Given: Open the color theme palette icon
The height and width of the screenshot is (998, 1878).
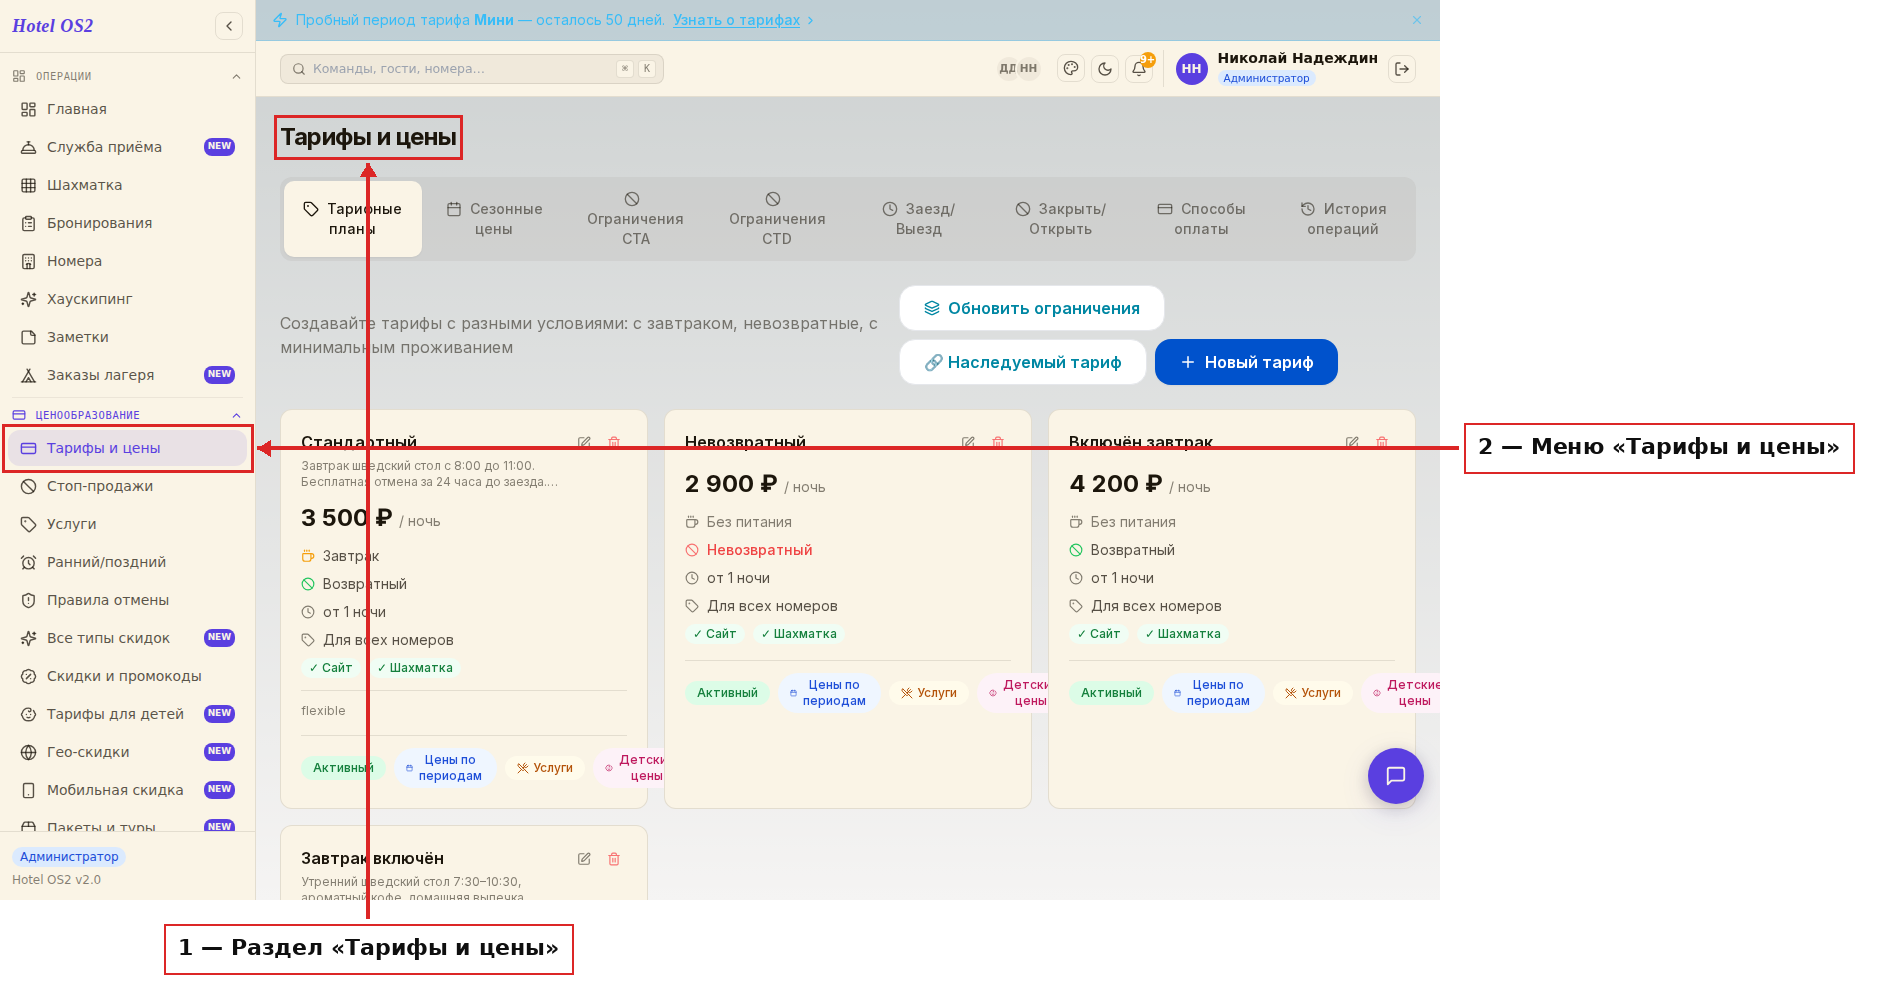Looking at the screenshot, I should 1071,69.
